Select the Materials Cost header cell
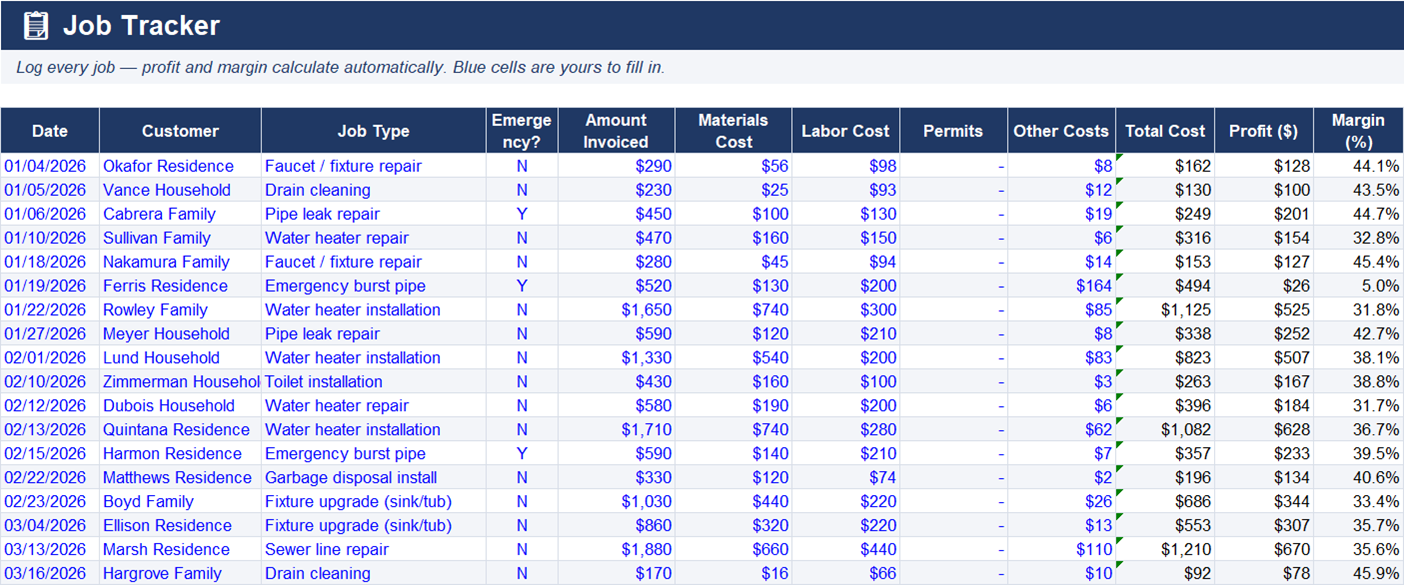Viewport: 1404px width, 585px height. pyautogui.click(x=733, y=131)
